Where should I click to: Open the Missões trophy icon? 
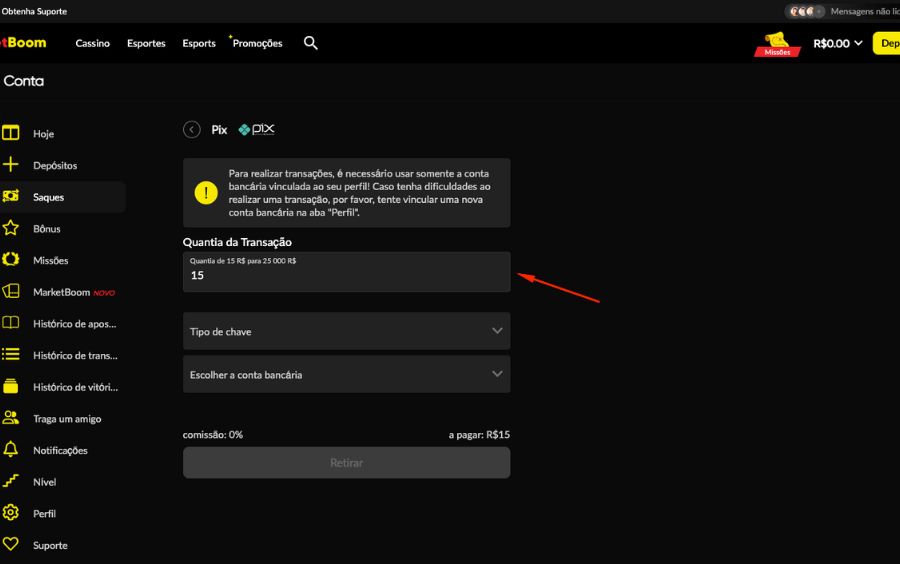click(x=777, y=44)
